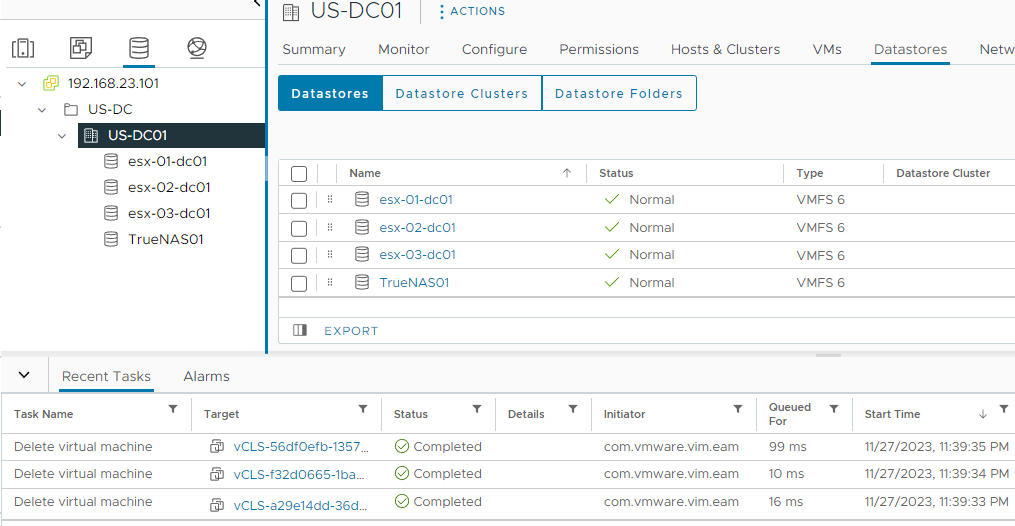Screen dimensions: 1015x526
Task: Click datastore icon beside TrueNAS01 in tree
Action: 111,239
